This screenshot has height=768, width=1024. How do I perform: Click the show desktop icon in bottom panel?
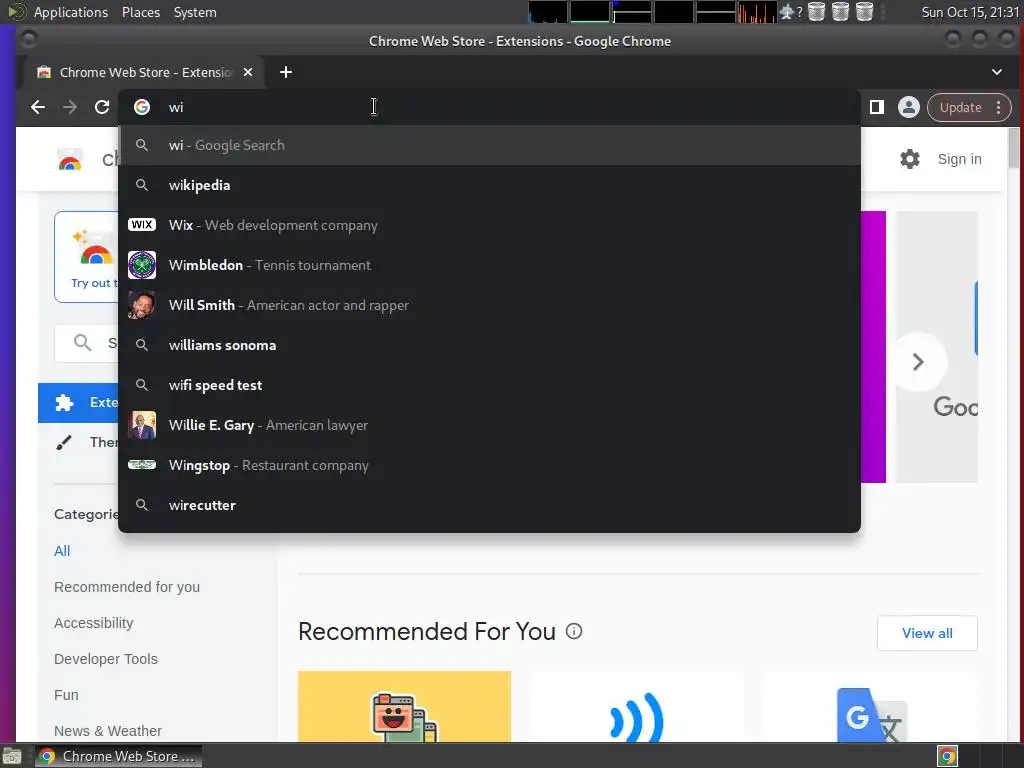coord(12,757)
